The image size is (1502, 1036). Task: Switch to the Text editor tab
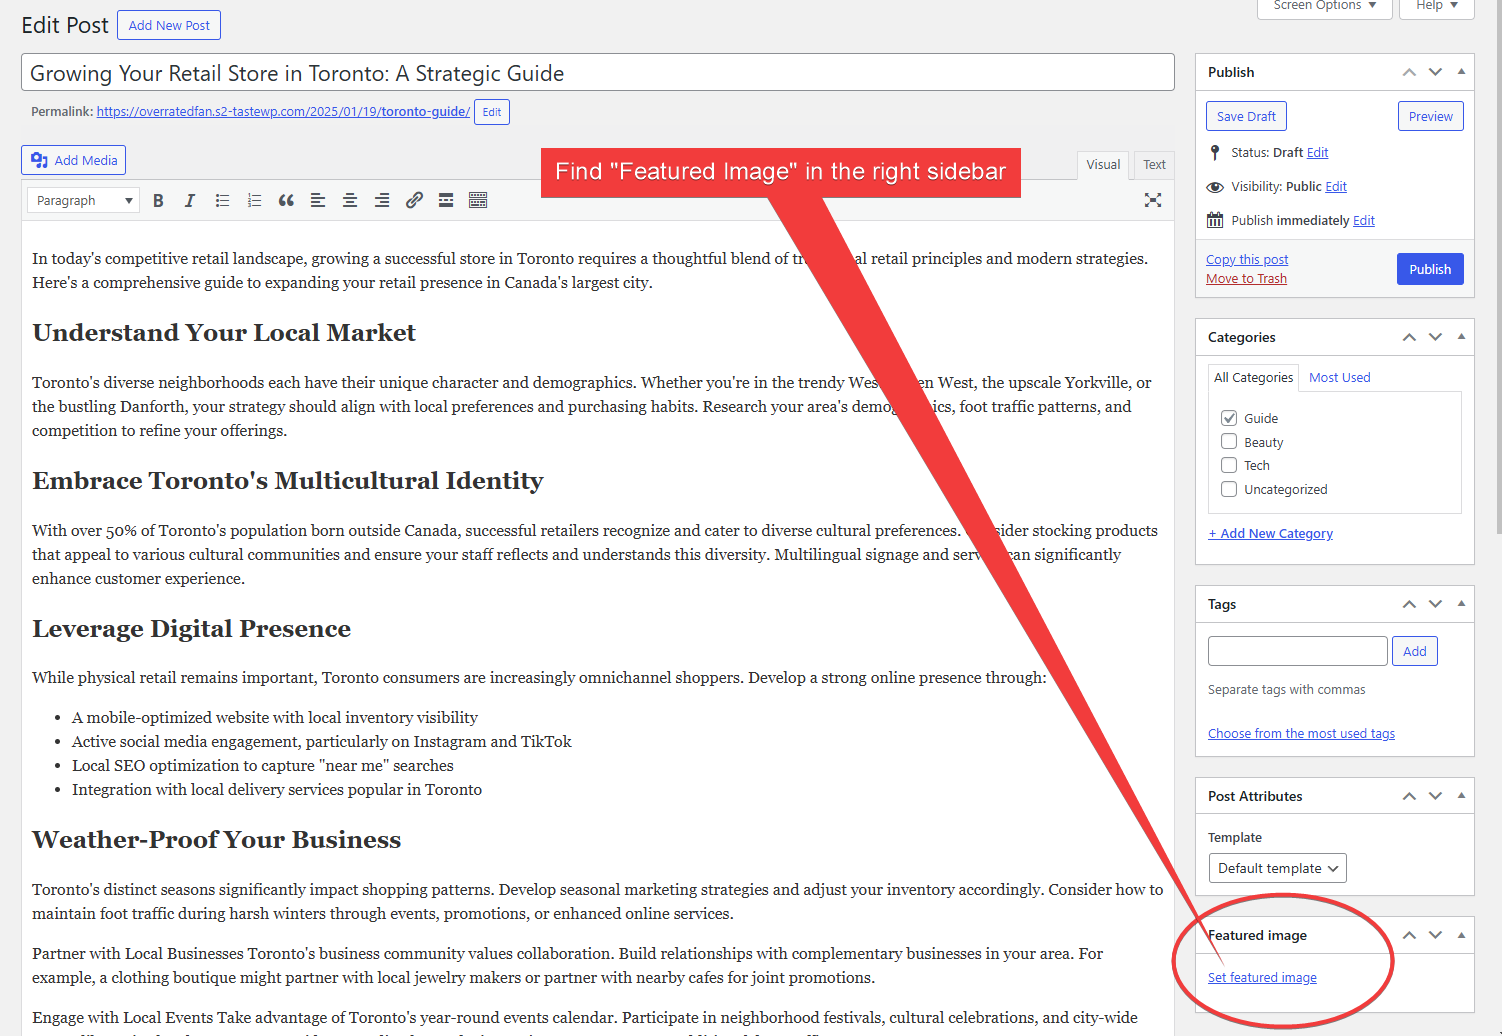tap(1154, 165)
